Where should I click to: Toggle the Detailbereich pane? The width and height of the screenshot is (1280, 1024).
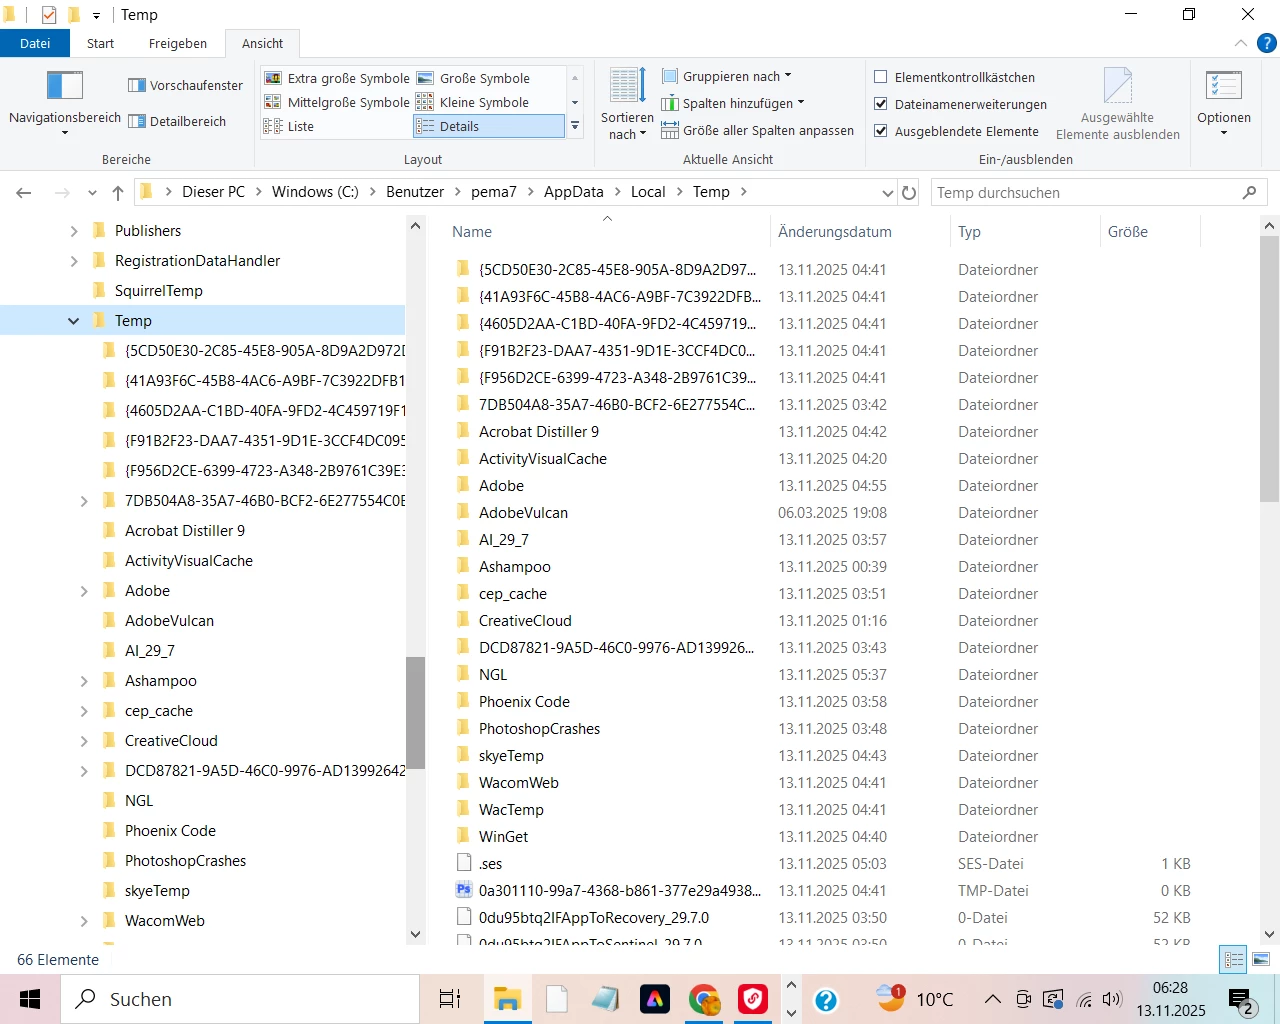(x=177, y=121)
